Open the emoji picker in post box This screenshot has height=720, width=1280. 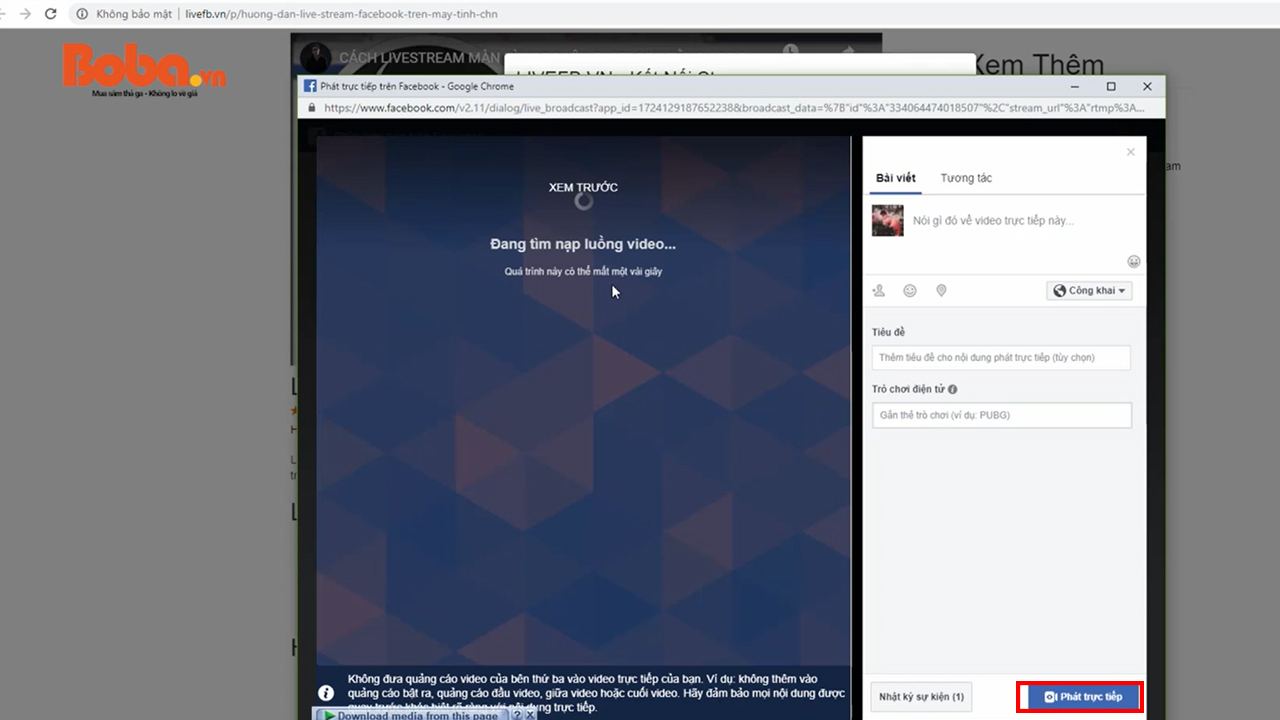[x=1133, y=262]
